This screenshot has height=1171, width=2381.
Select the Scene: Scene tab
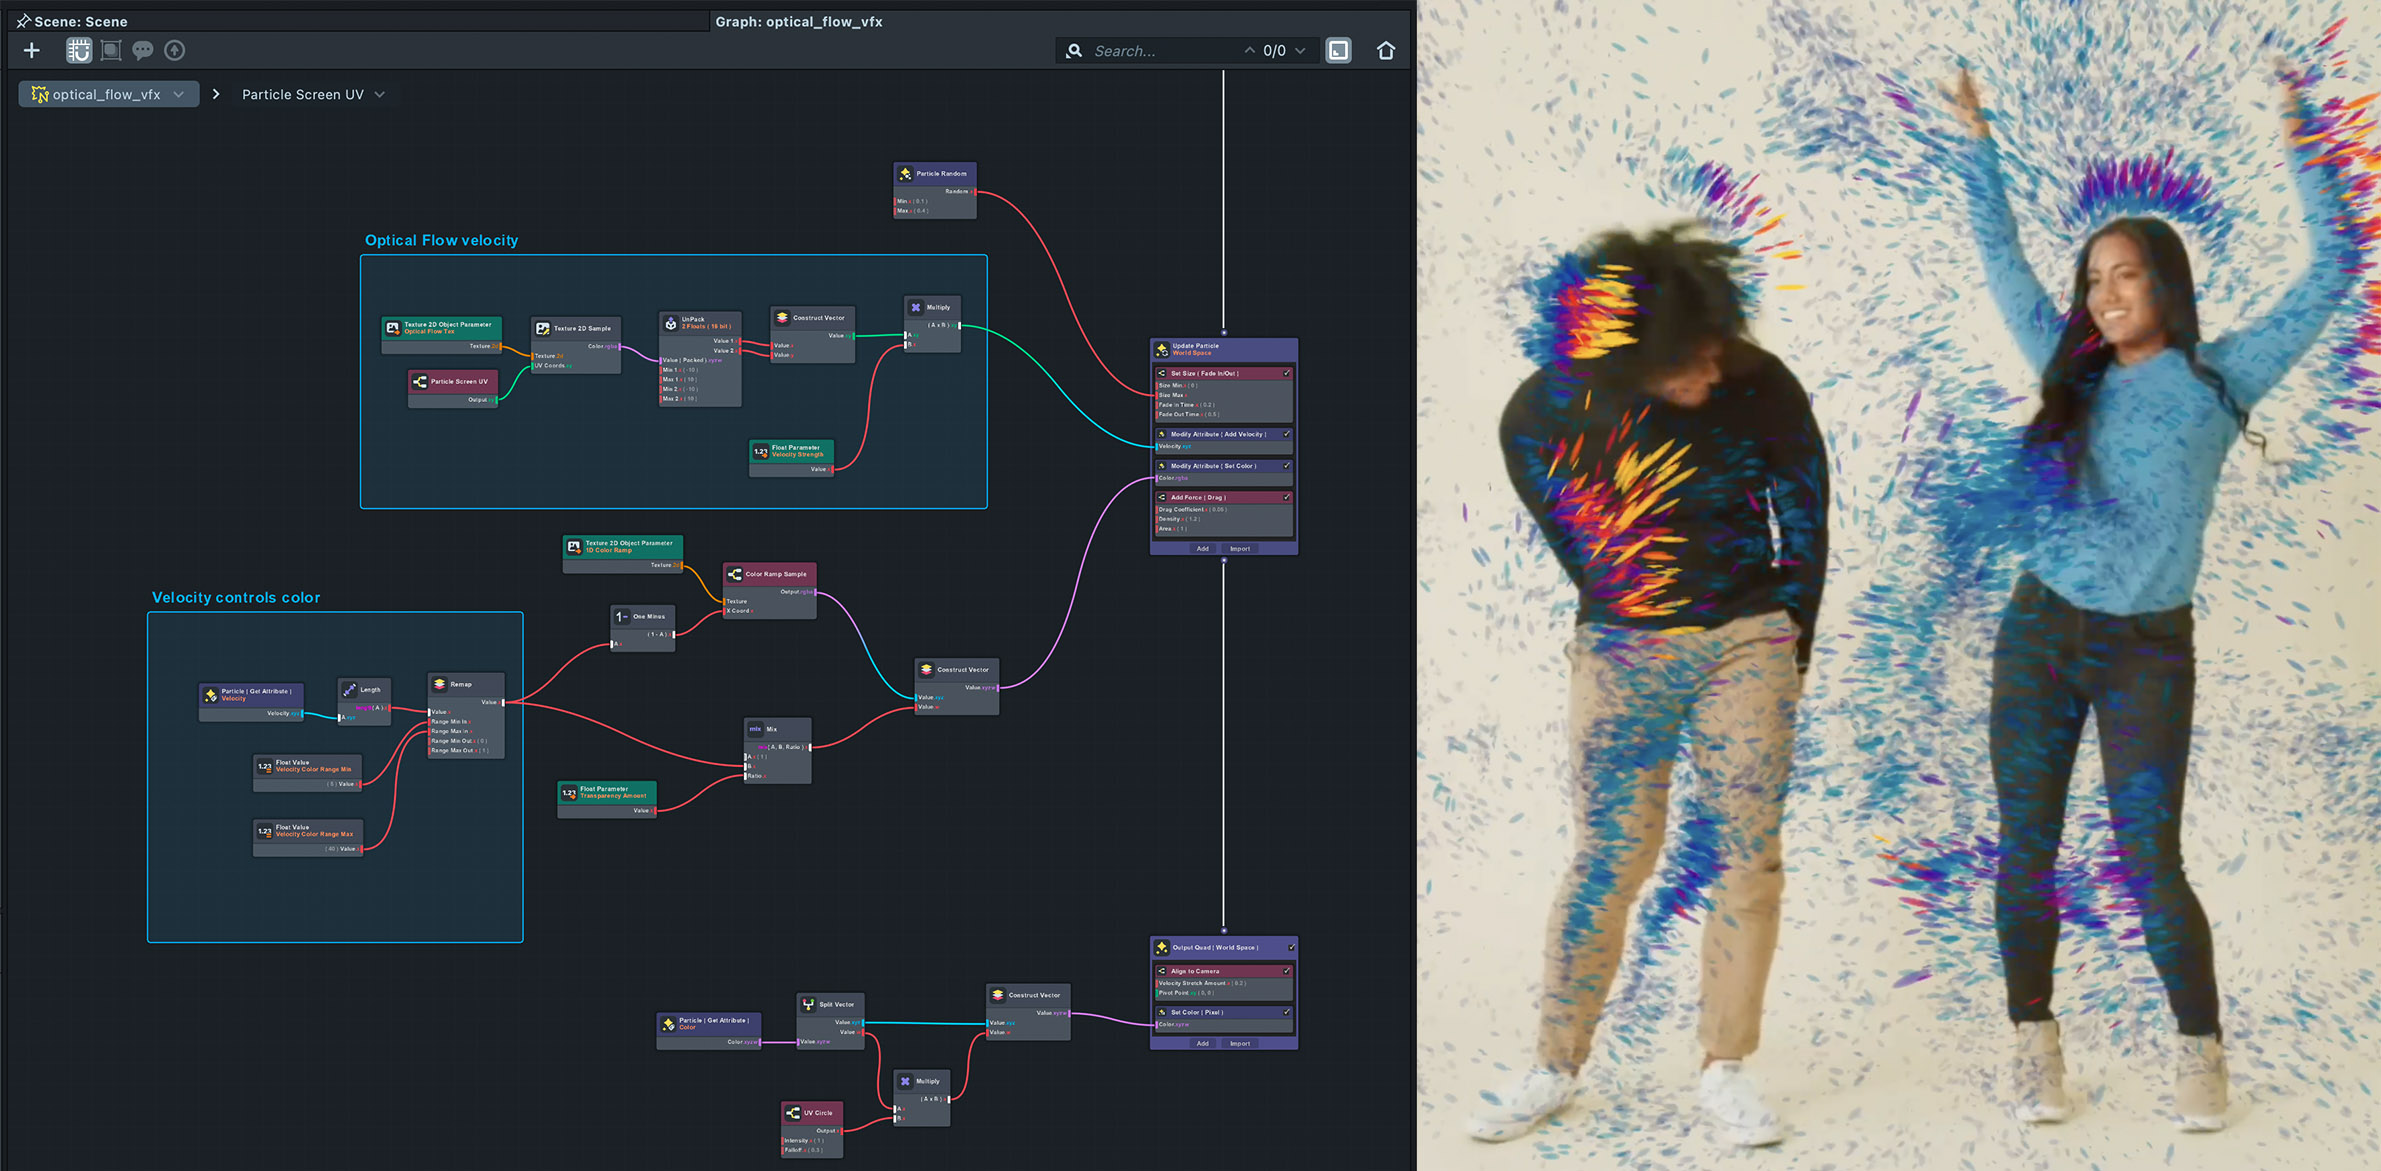click(x=80, y=21)
